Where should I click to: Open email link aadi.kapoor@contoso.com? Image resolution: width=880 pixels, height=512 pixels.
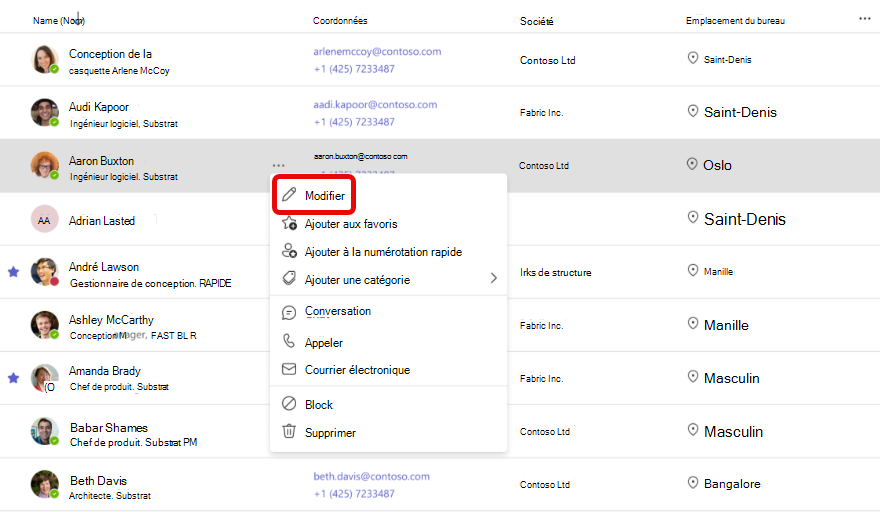[375, 104]
